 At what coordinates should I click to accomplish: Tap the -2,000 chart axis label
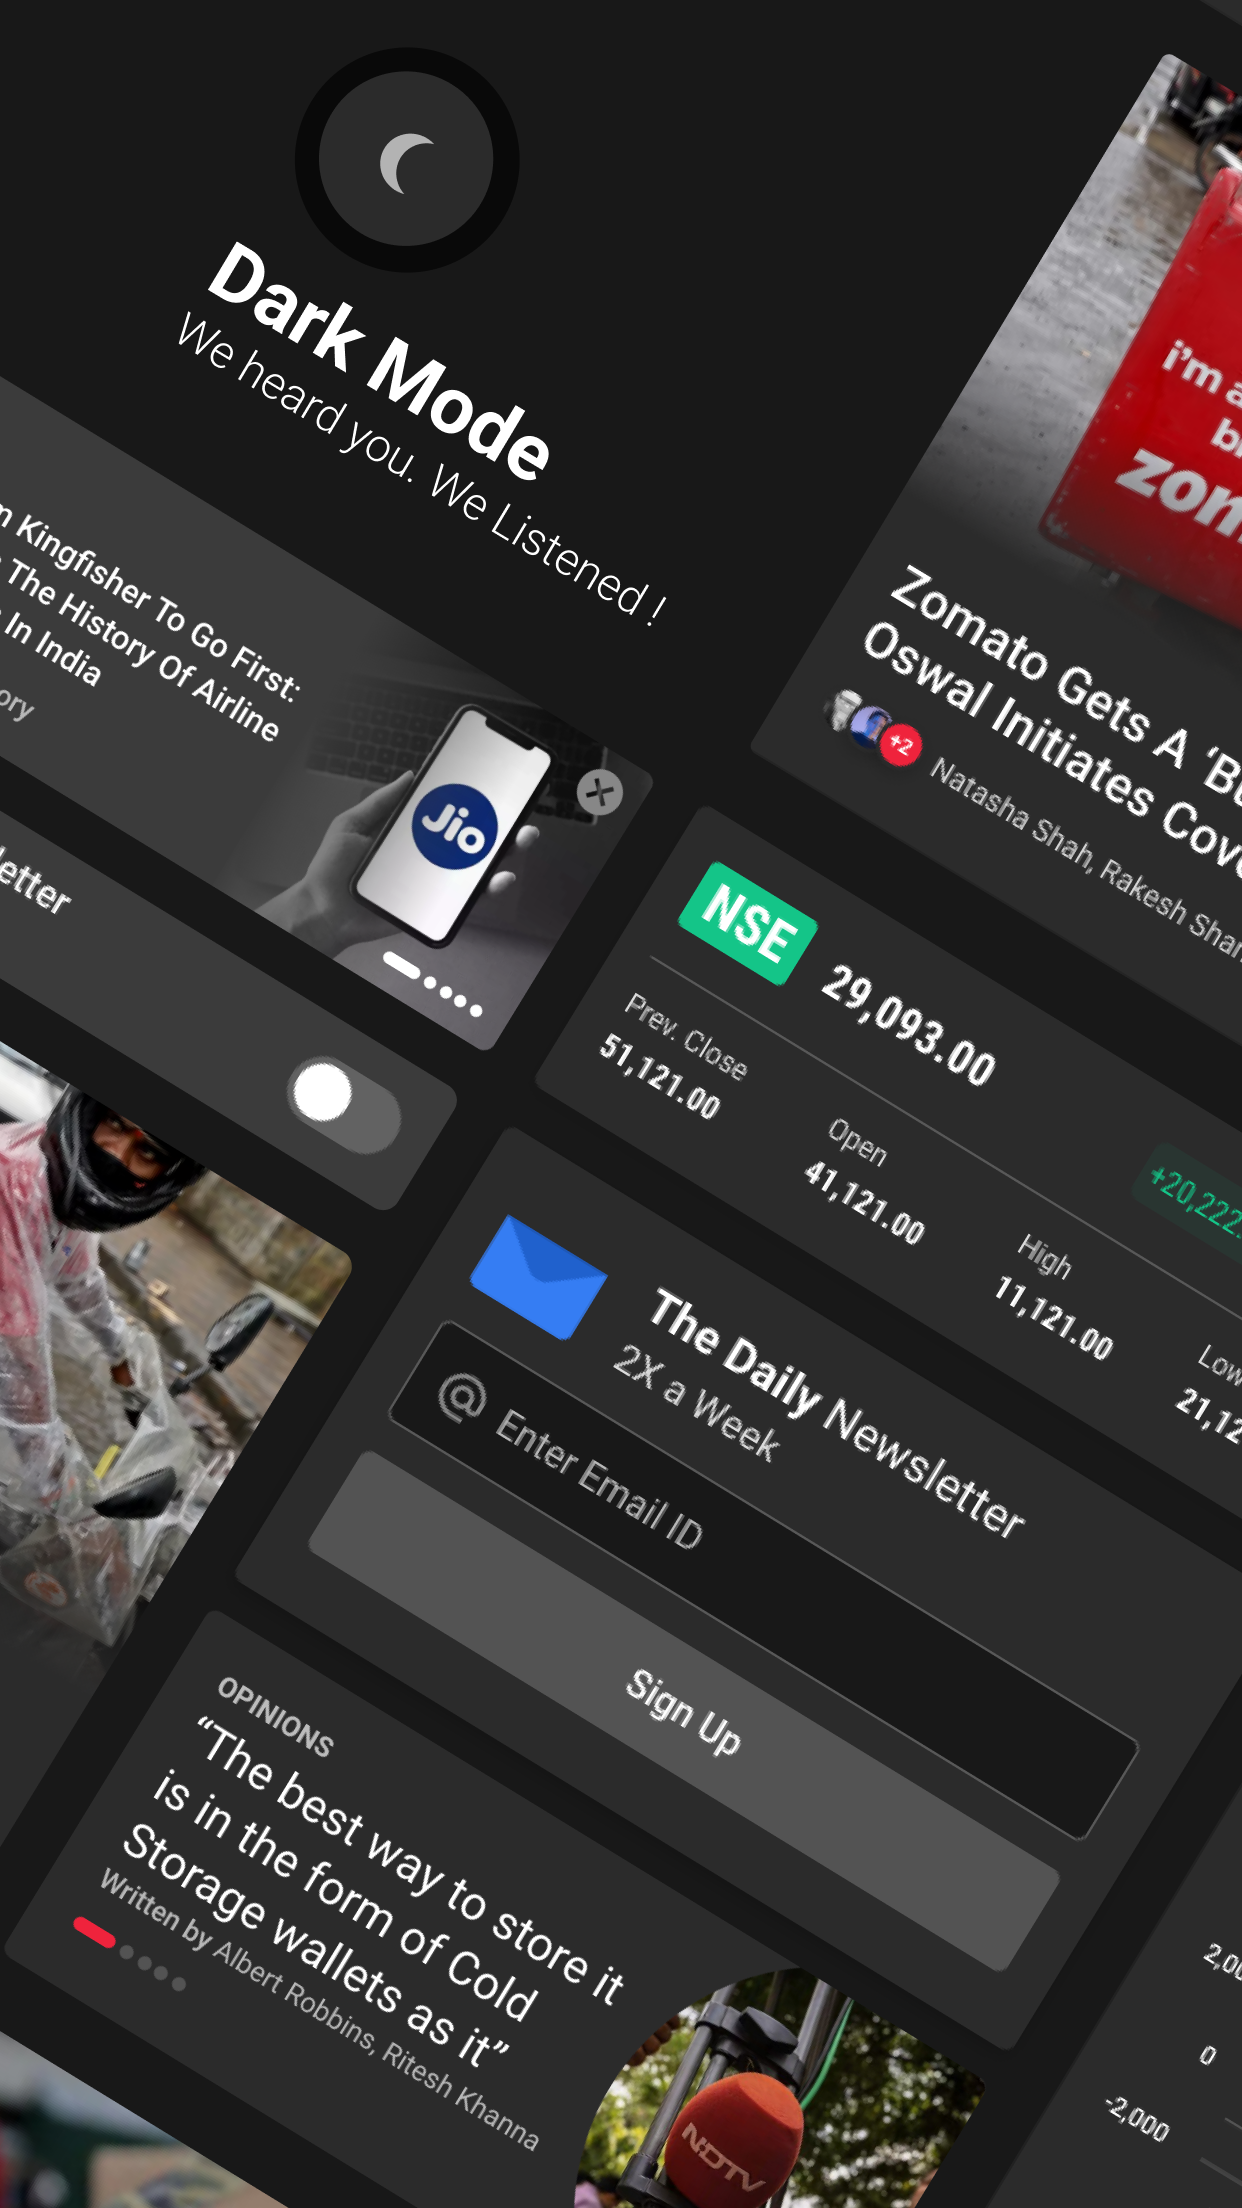pos(1137,2119)
